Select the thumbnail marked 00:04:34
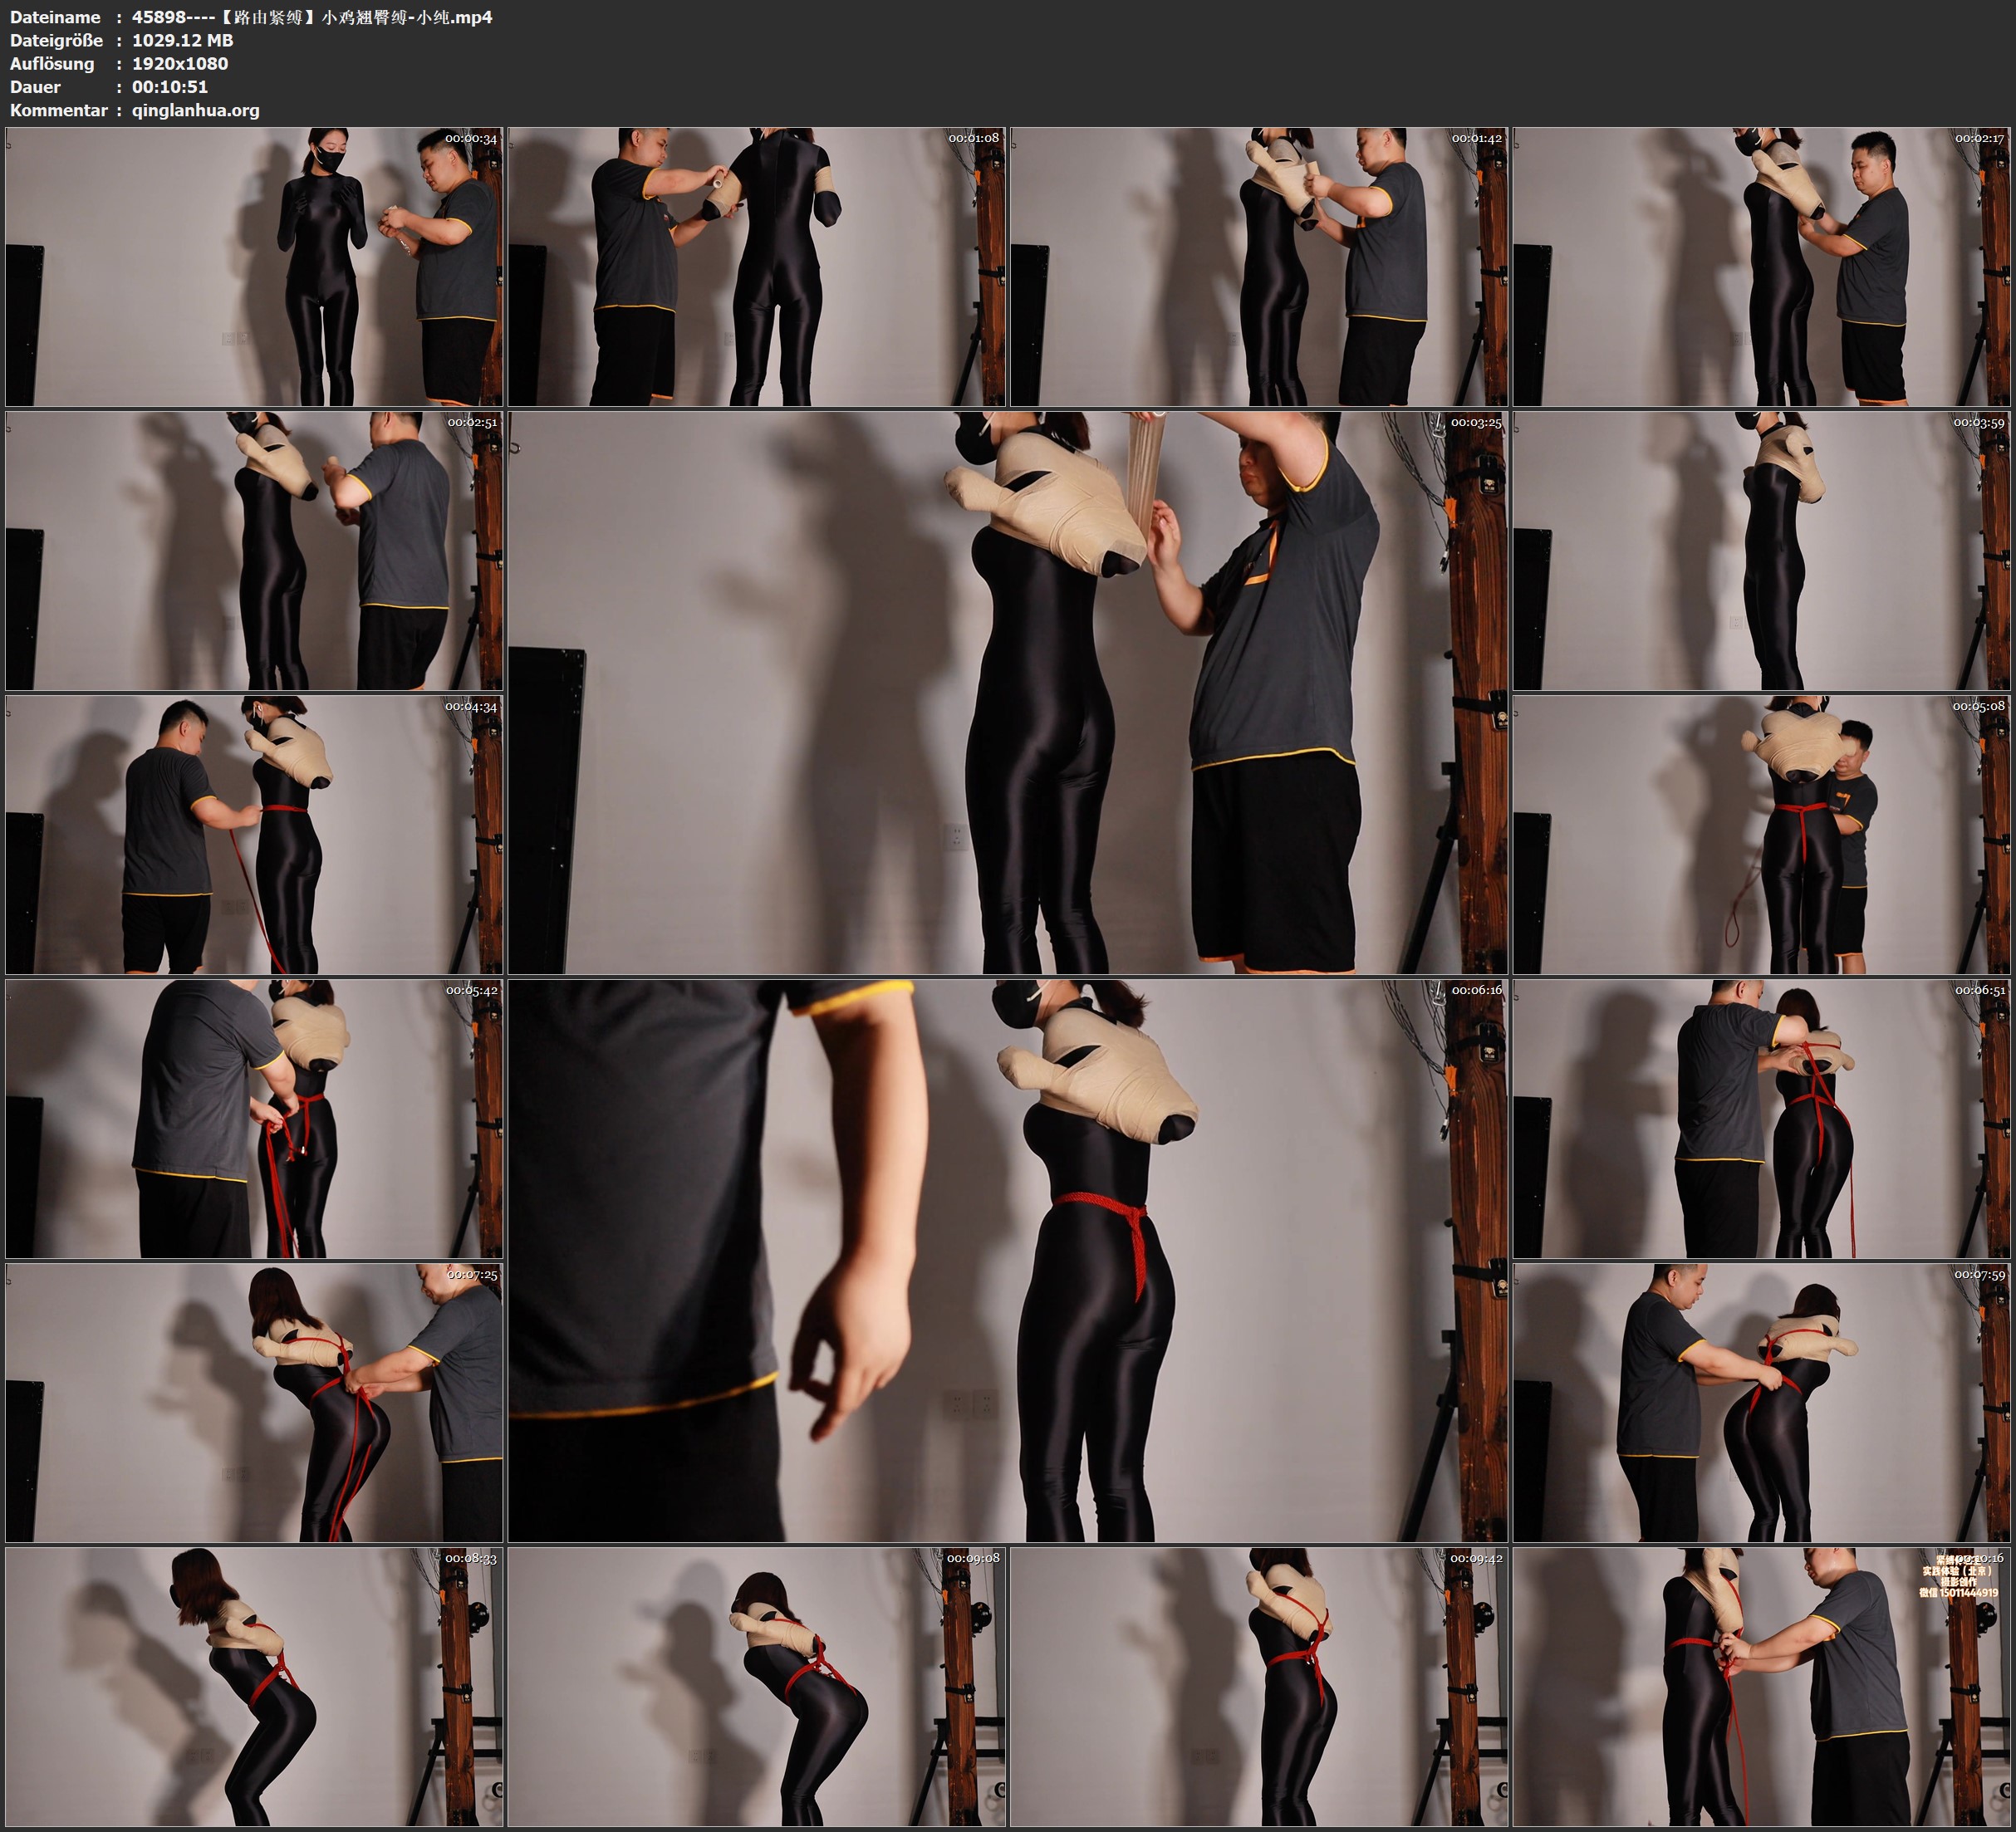This screenshot has height=1832, width=2016. point(254,835)
